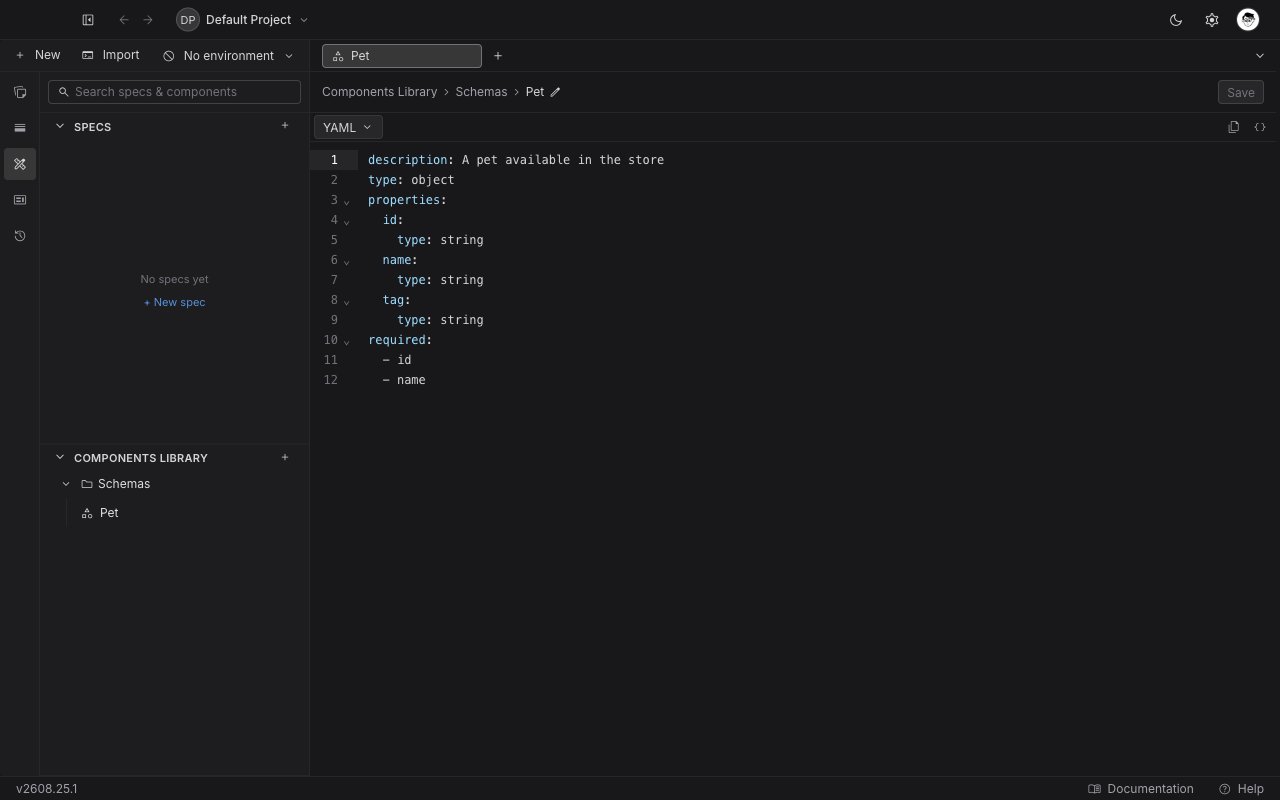
Task: Click '- id' required entry
Action: (397, 360)
